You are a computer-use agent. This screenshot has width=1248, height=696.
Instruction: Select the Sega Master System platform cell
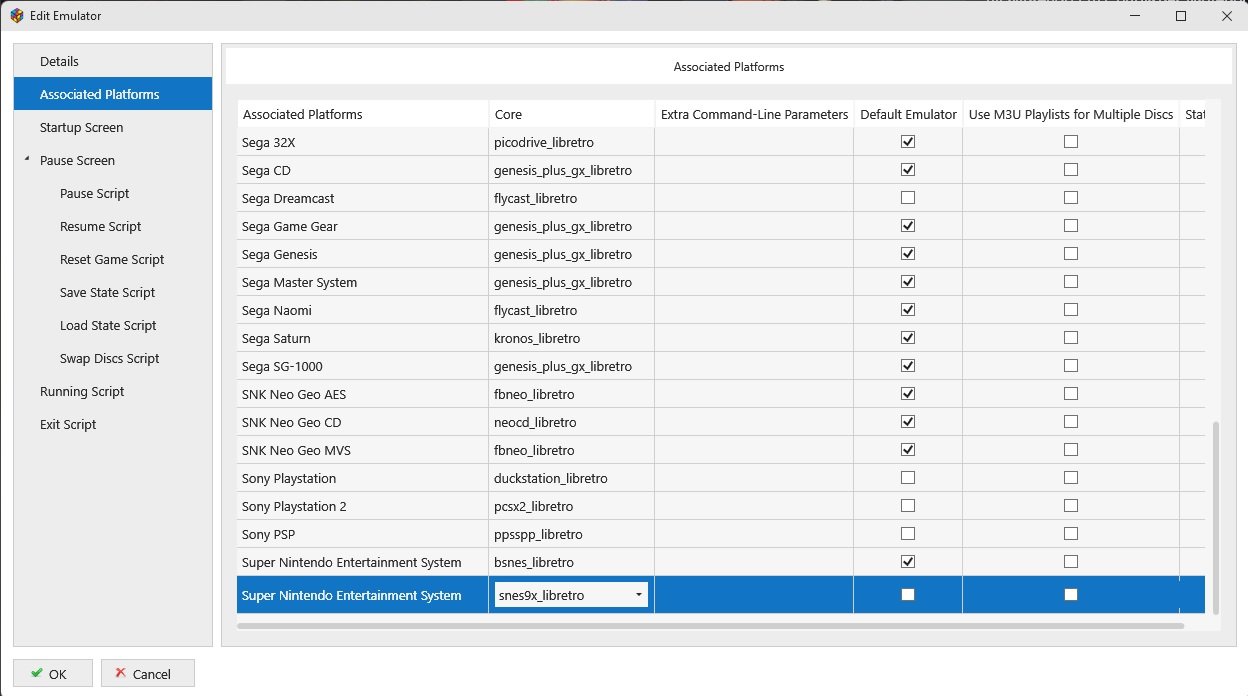coord(363,282)
